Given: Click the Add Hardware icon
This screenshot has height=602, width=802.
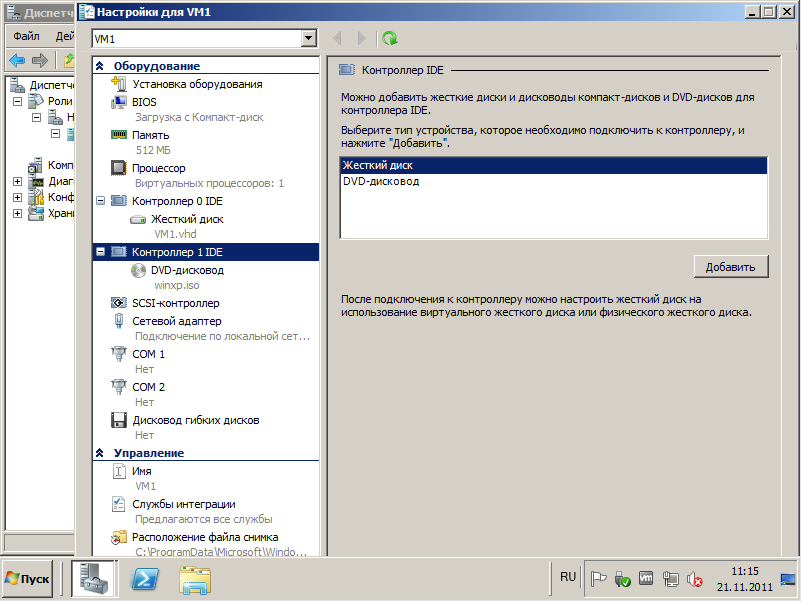Looking at the screenshot, I should tap(119, 83).
